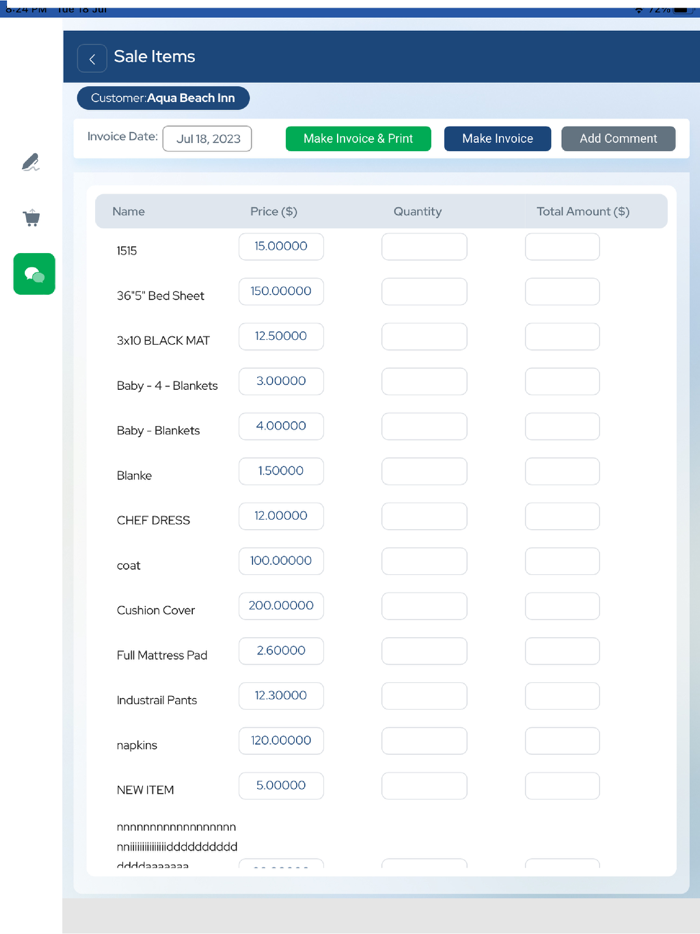Click total amount field for NEW ITEM

(x=562, y=786)
